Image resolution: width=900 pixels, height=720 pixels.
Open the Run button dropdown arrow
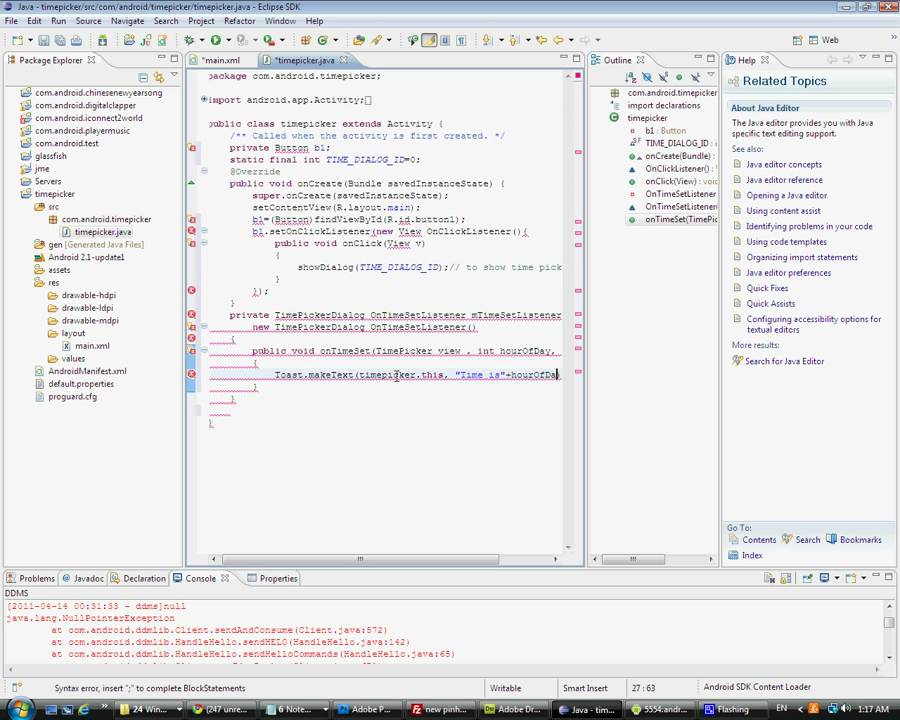pyautogui.click(x=227, y=40)
